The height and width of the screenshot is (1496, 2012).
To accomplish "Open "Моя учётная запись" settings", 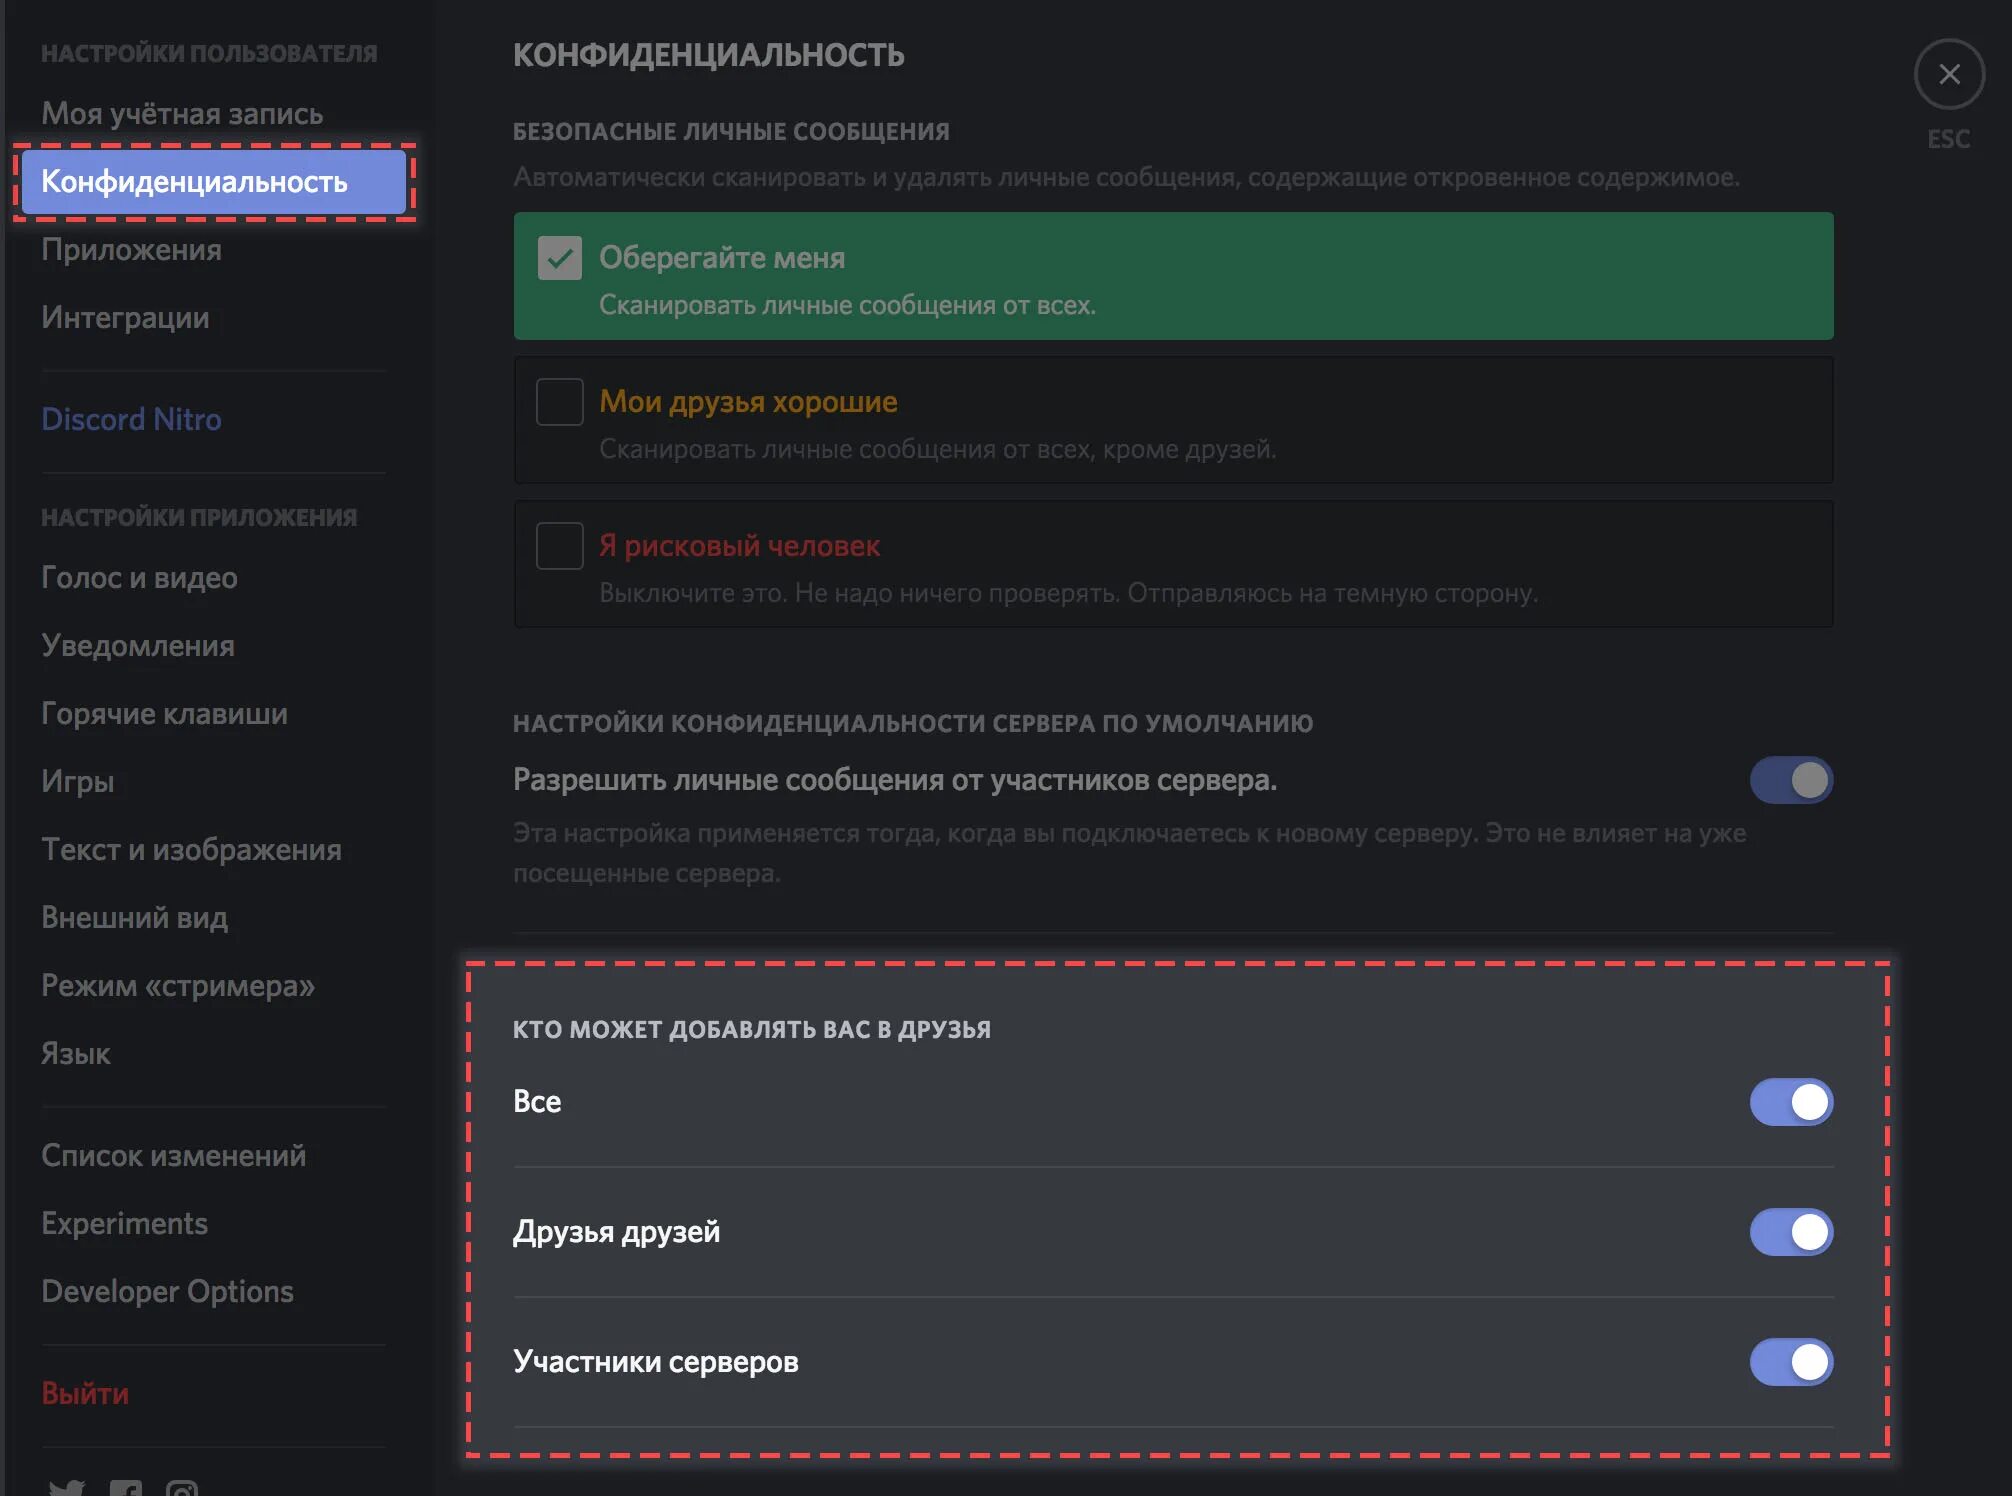I will pyautogui.click(x=182, y=114).
